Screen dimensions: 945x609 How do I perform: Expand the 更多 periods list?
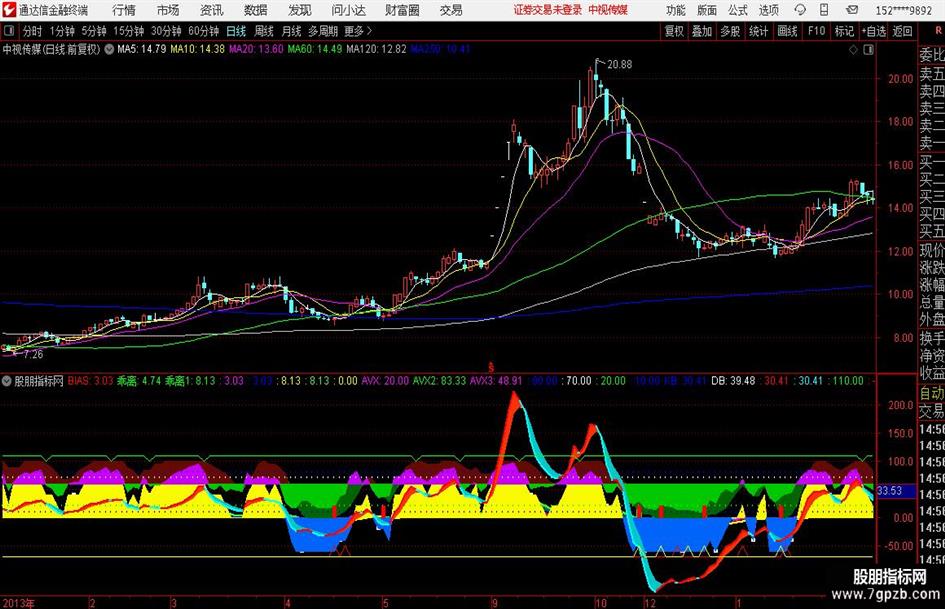(x=358, y=31)
